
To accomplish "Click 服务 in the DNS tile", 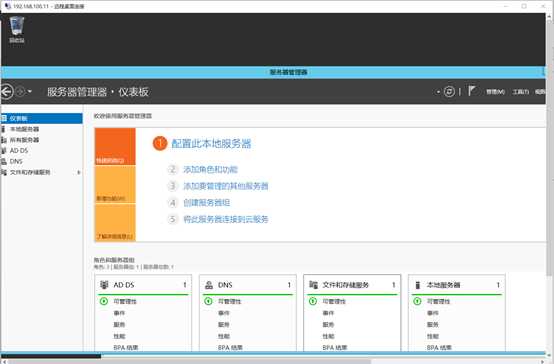I will (x=224, y=324).
